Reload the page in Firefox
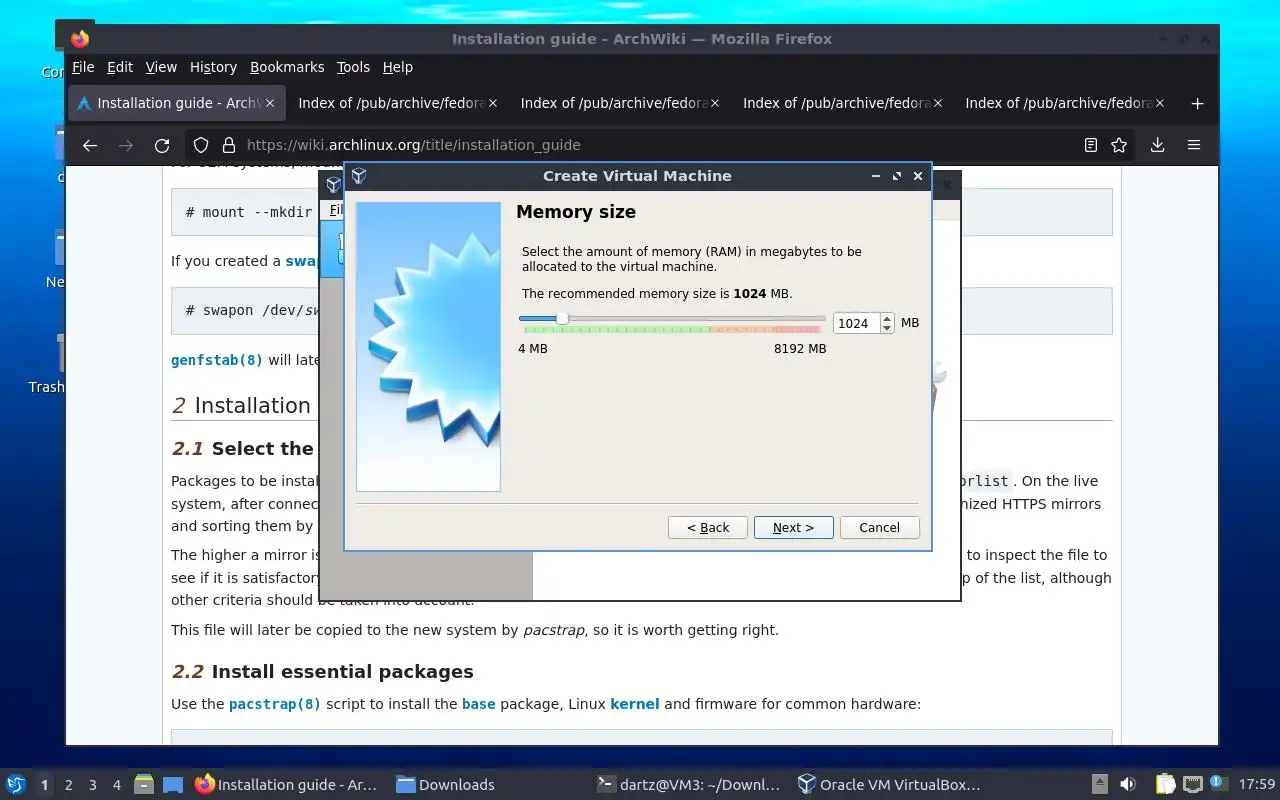The width and height of the screenshot is (1280, 800). (162, 145)
